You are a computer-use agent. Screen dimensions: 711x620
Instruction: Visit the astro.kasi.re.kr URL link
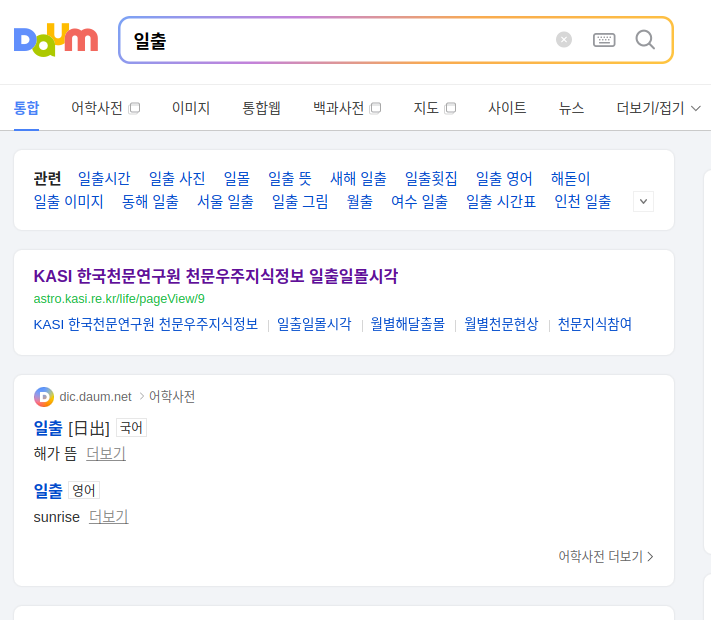click(x=119, y=299)
